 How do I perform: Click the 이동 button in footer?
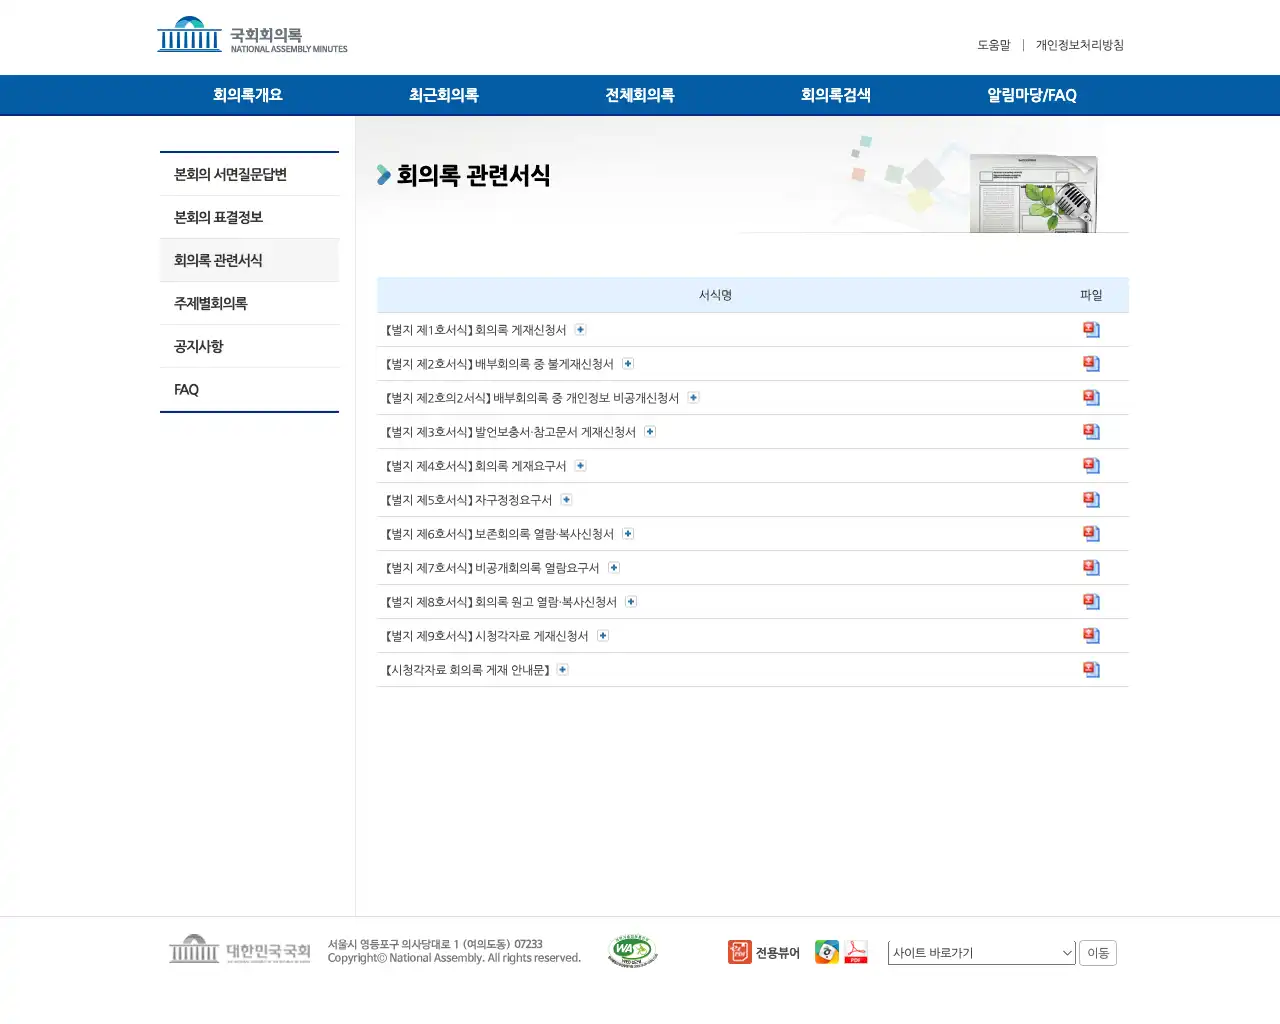[x=1098, y=953]
